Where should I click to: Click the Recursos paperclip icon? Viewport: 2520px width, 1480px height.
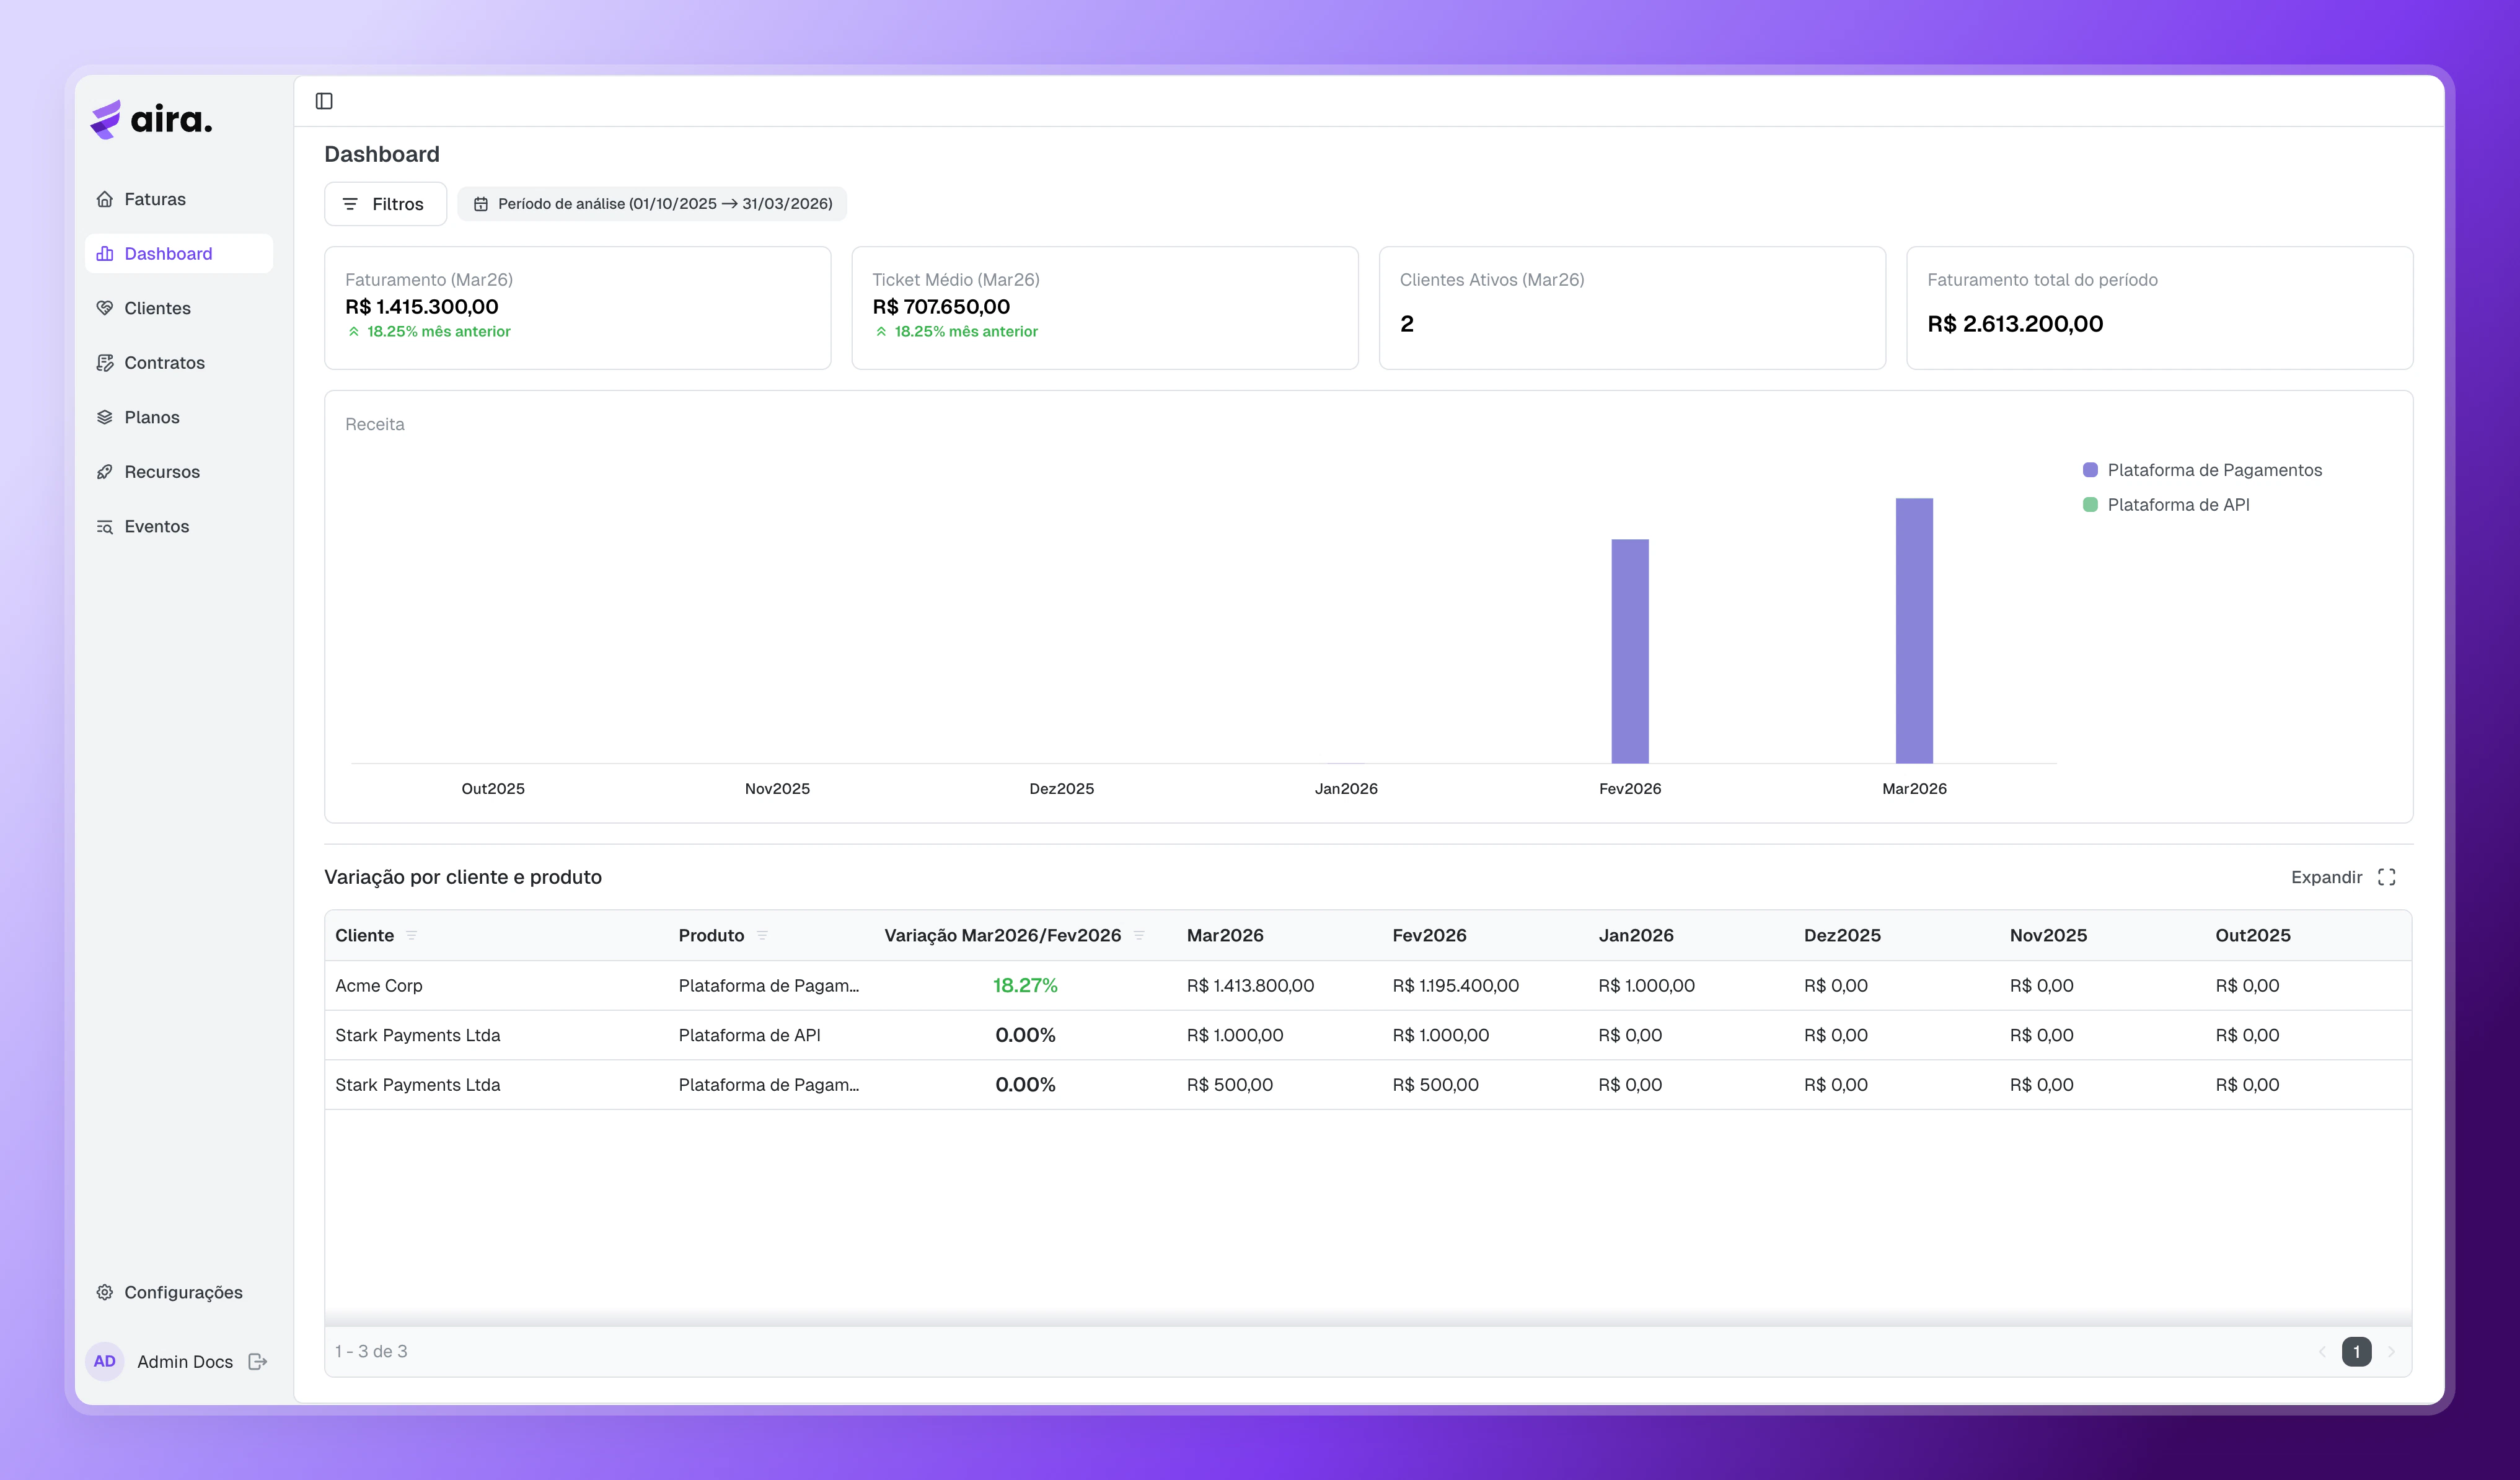click(x=106, y=471)
